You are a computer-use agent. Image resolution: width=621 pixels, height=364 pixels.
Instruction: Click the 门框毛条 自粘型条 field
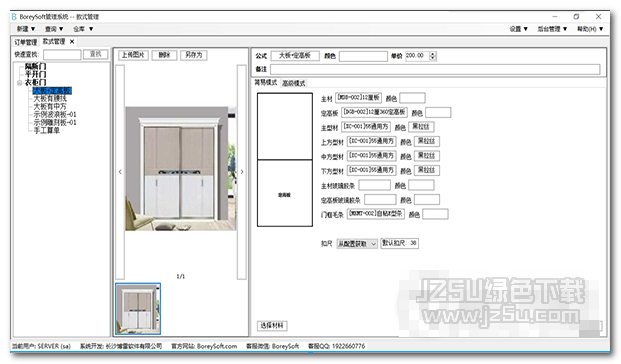[376, 214]
